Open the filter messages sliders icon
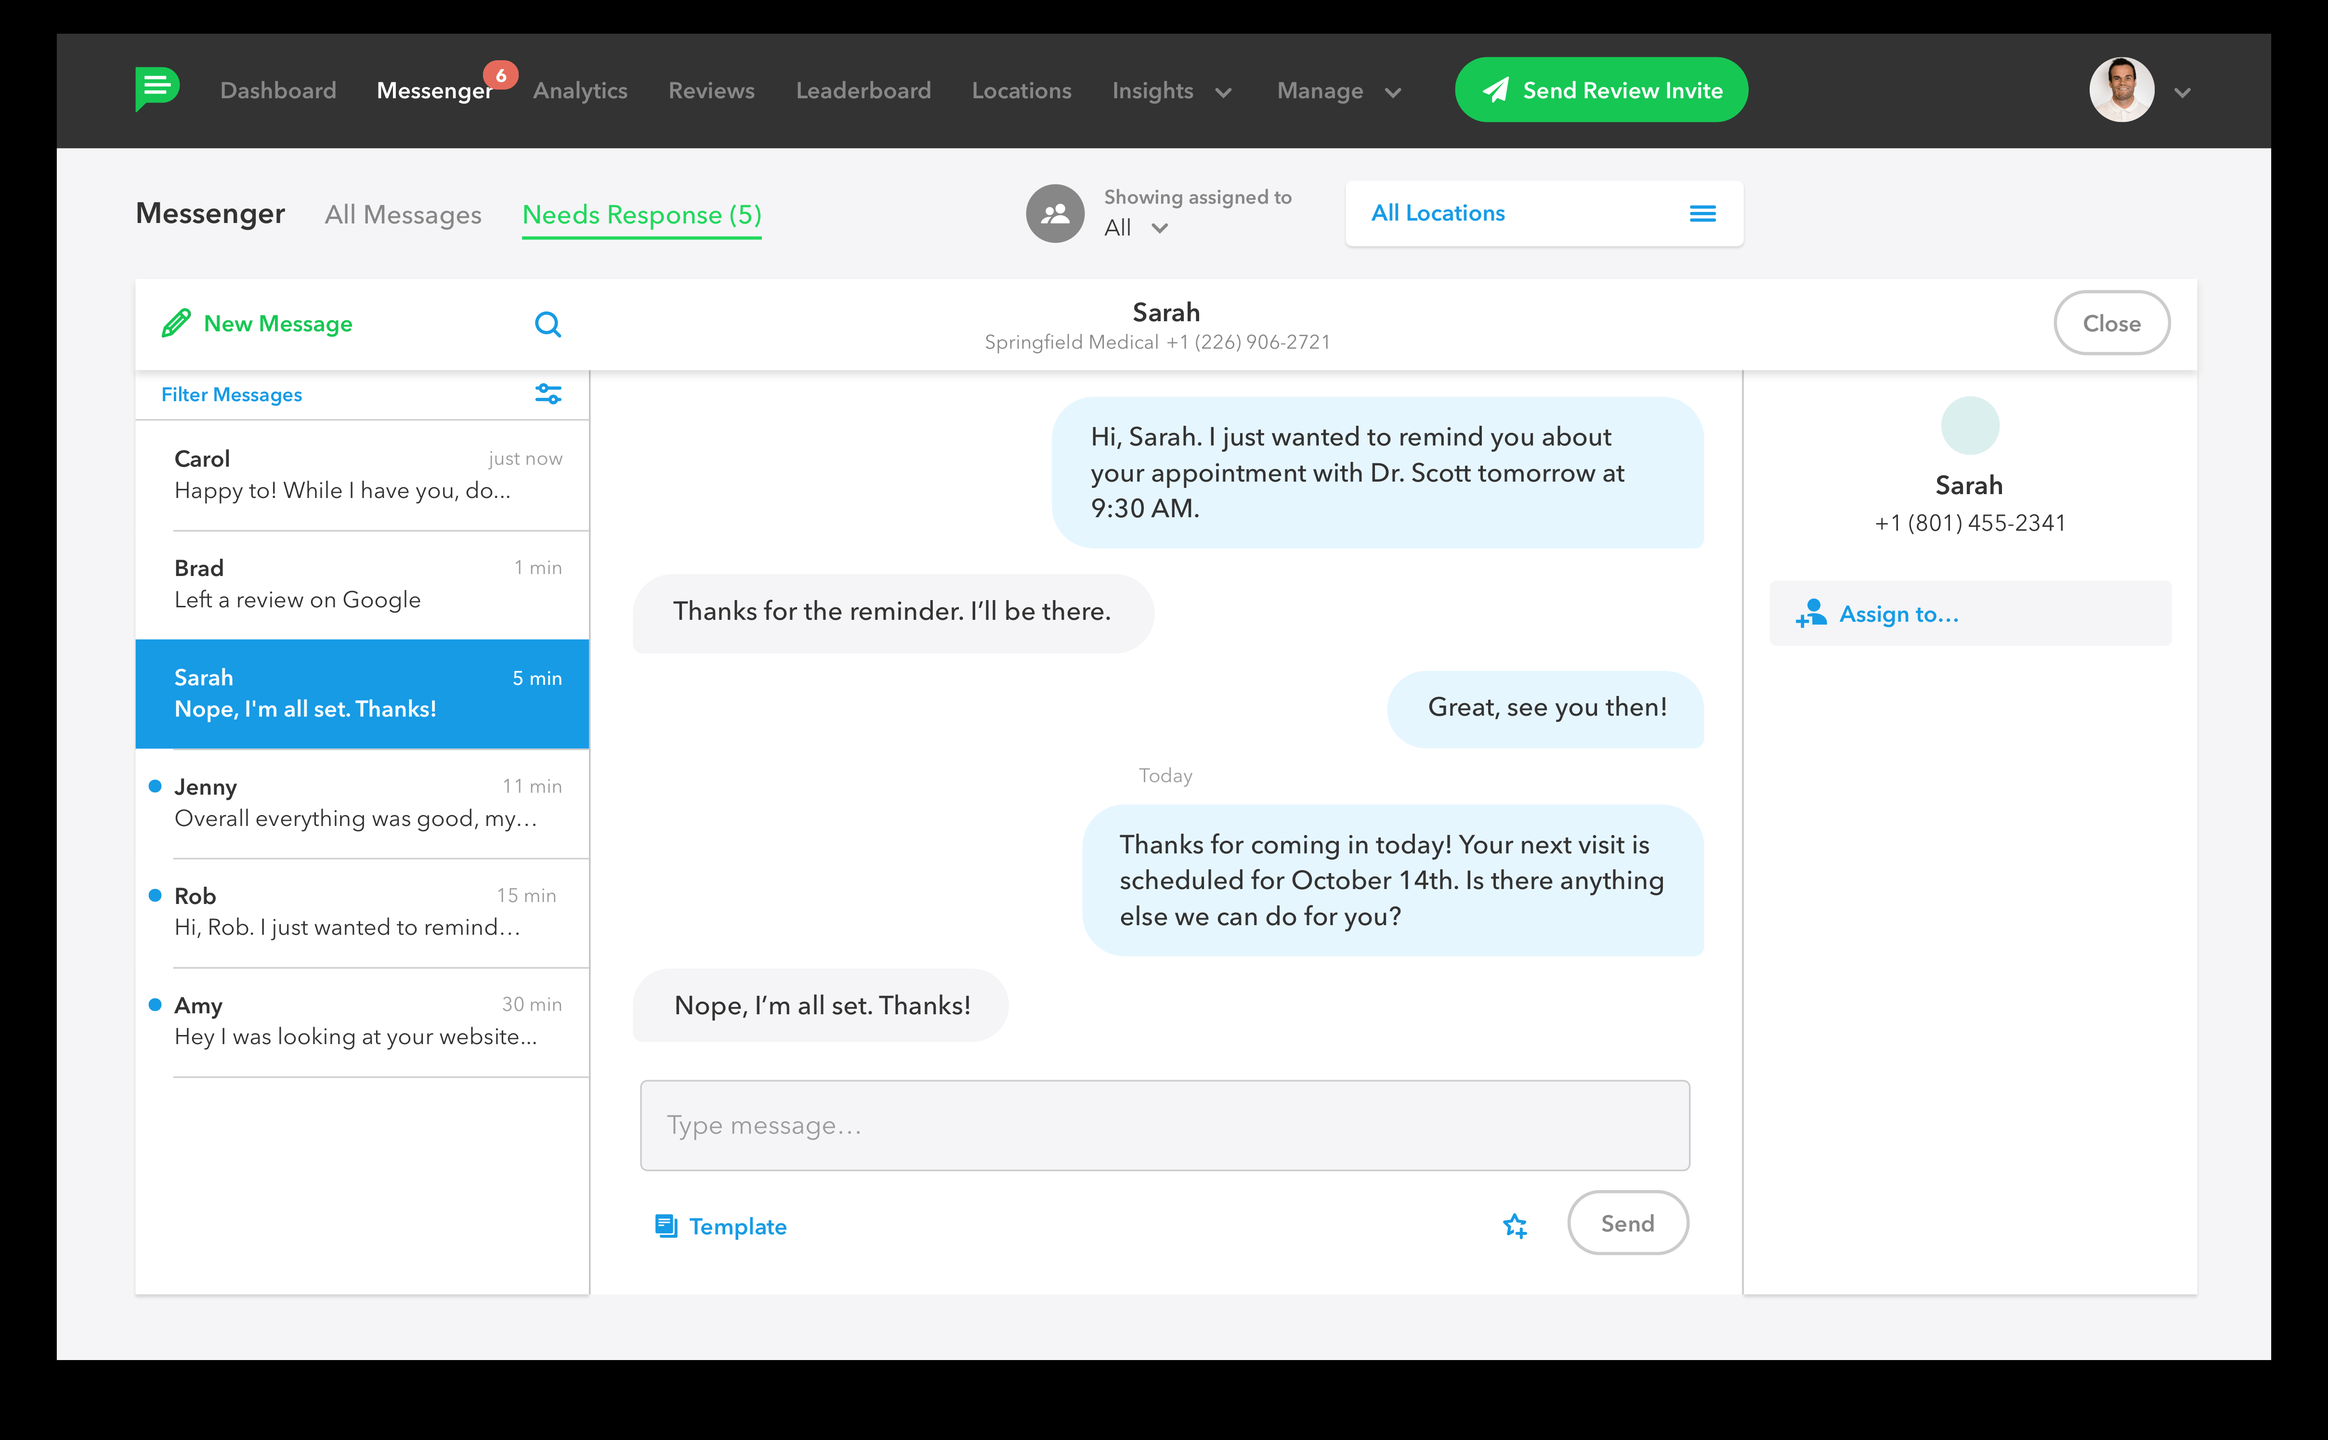This screenshot has width=2328, height=1440. click(548, 394)
